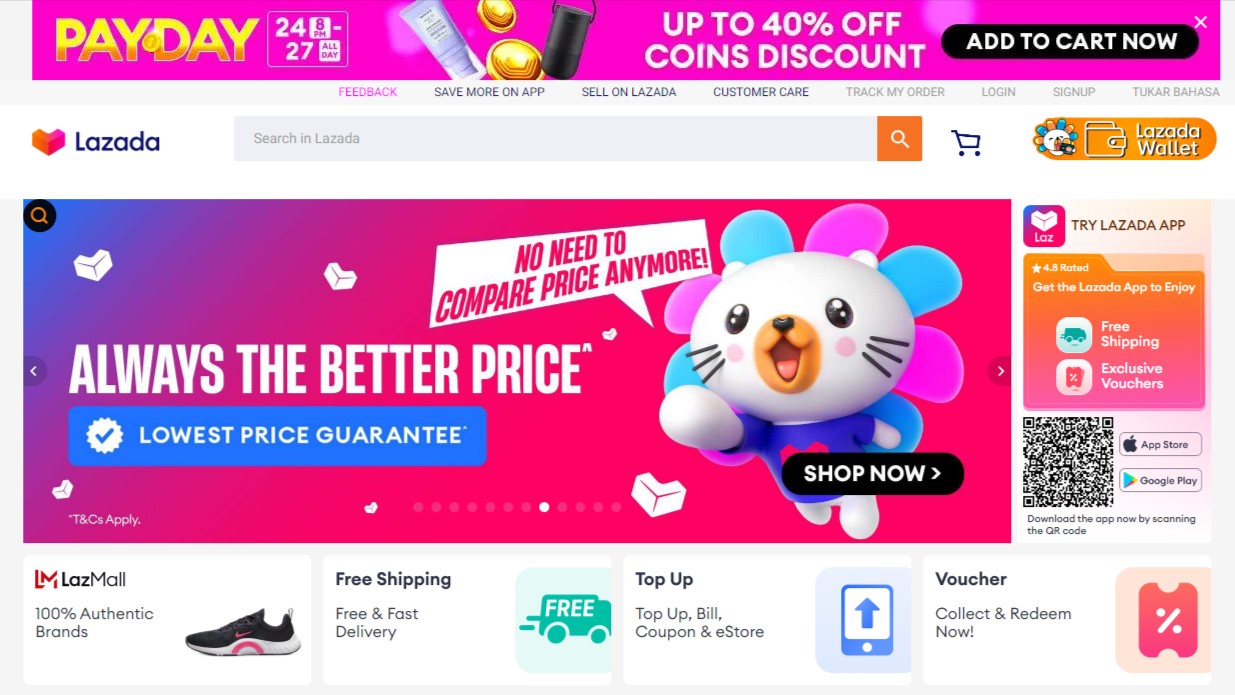Open Customer Care menu
This screenshot has height=695, width=1235.
point(761,92)
